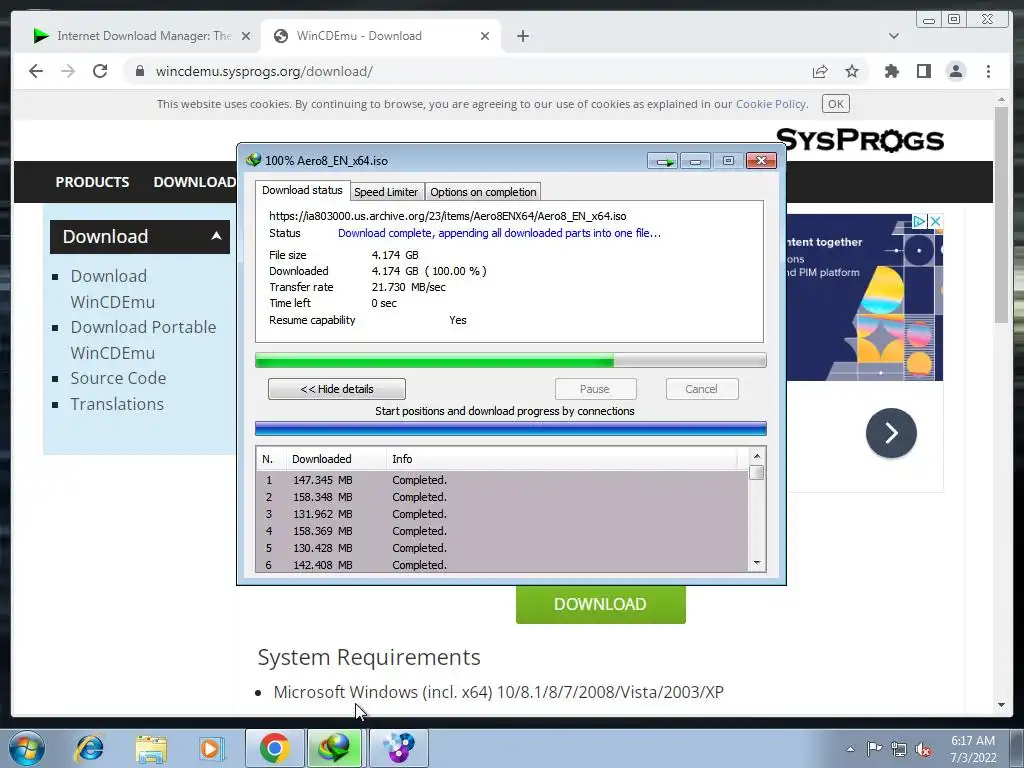Accept cookies with OK button
This screenshot has height=768, width=1024.
[835, 104]
